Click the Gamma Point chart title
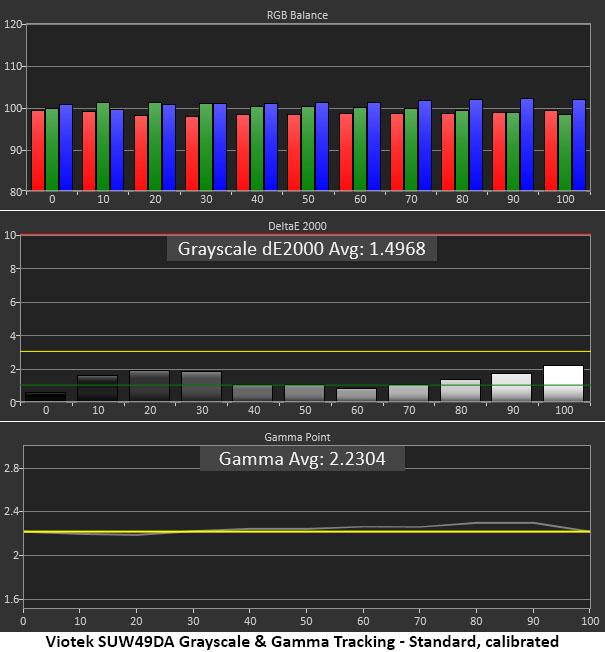The height and width of the screenshot is (652, 605). (x=297, y=437)
